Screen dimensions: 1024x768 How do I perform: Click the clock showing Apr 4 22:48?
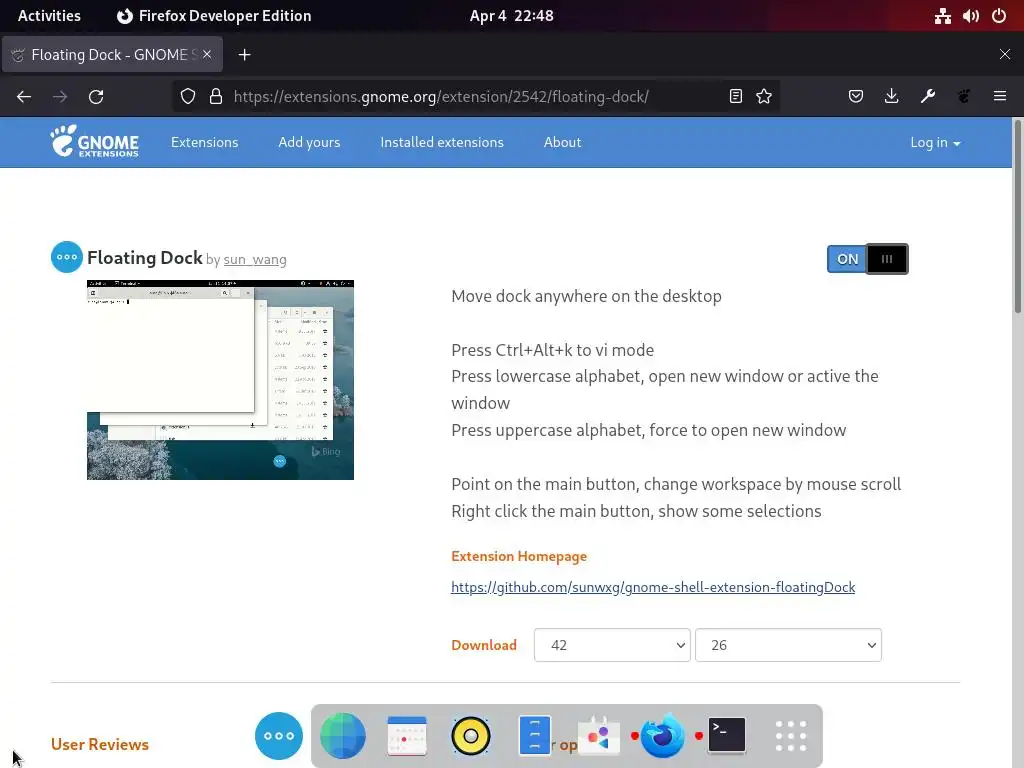point(511,16)
